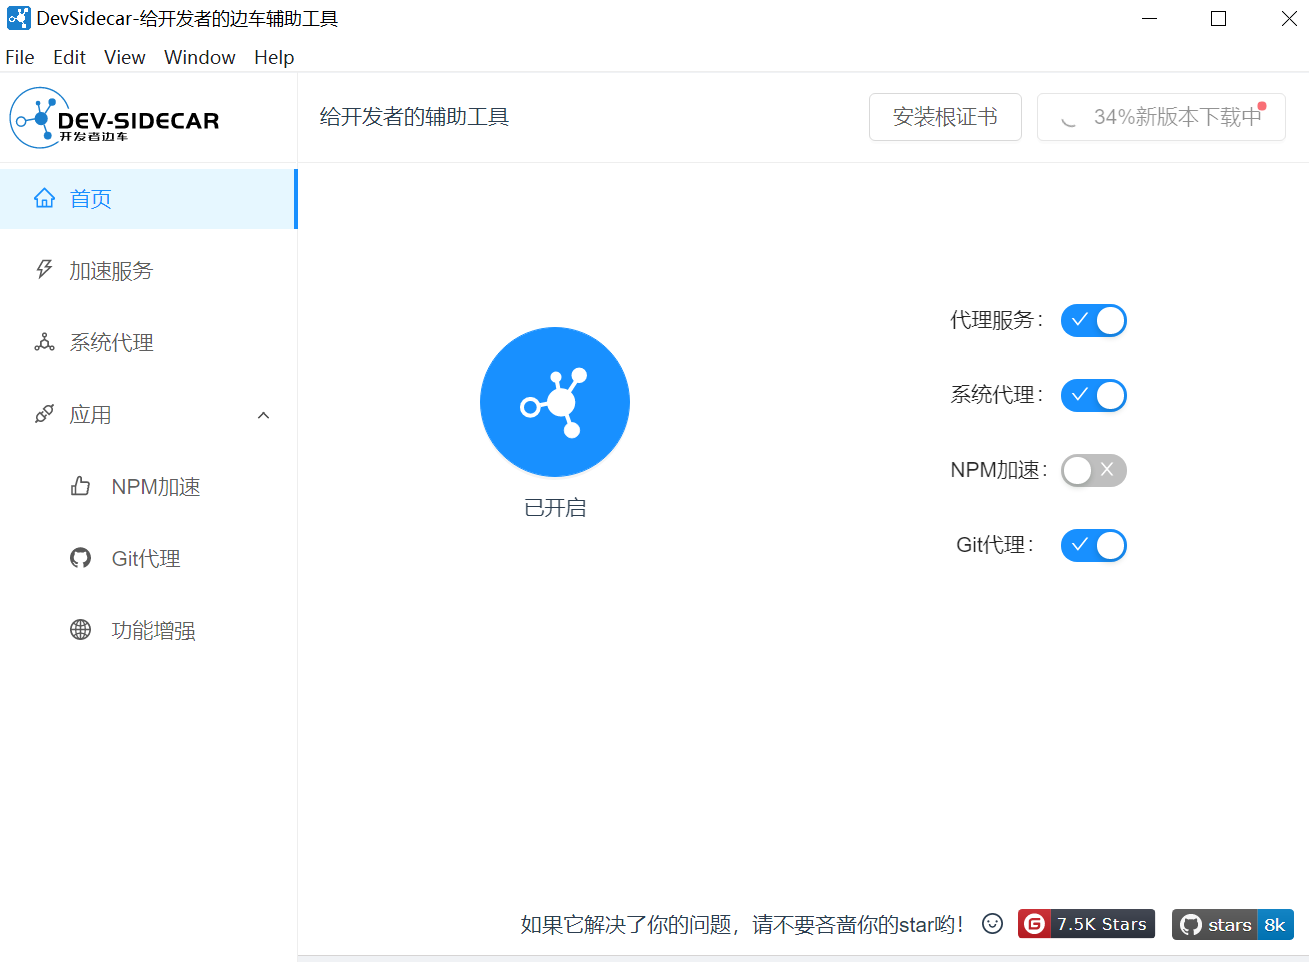Open 加速服务 via the lightning icon

44,270
